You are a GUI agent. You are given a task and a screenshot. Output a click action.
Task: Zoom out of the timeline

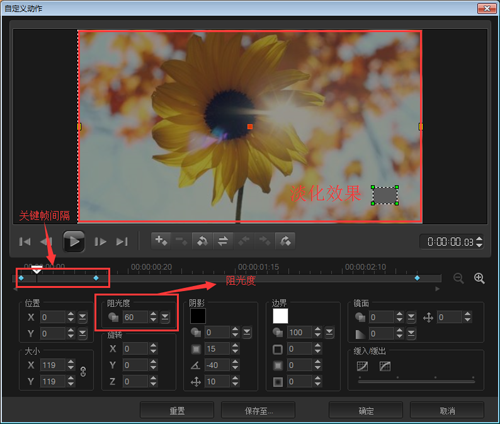coord(458,278)
